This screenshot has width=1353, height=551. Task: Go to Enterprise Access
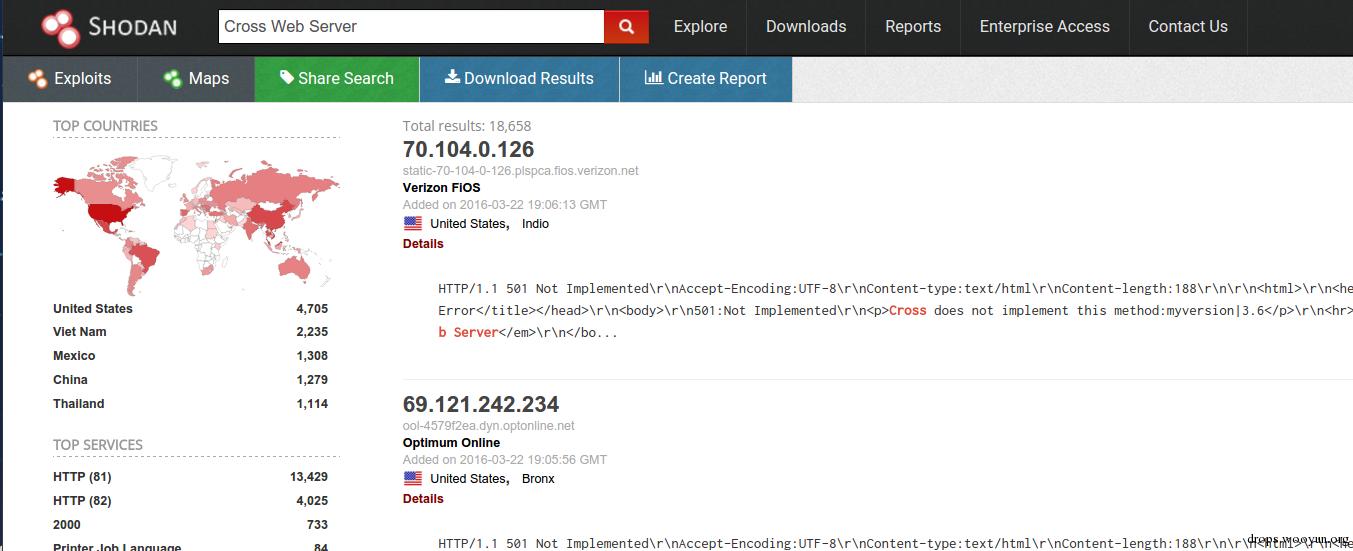1045,27
